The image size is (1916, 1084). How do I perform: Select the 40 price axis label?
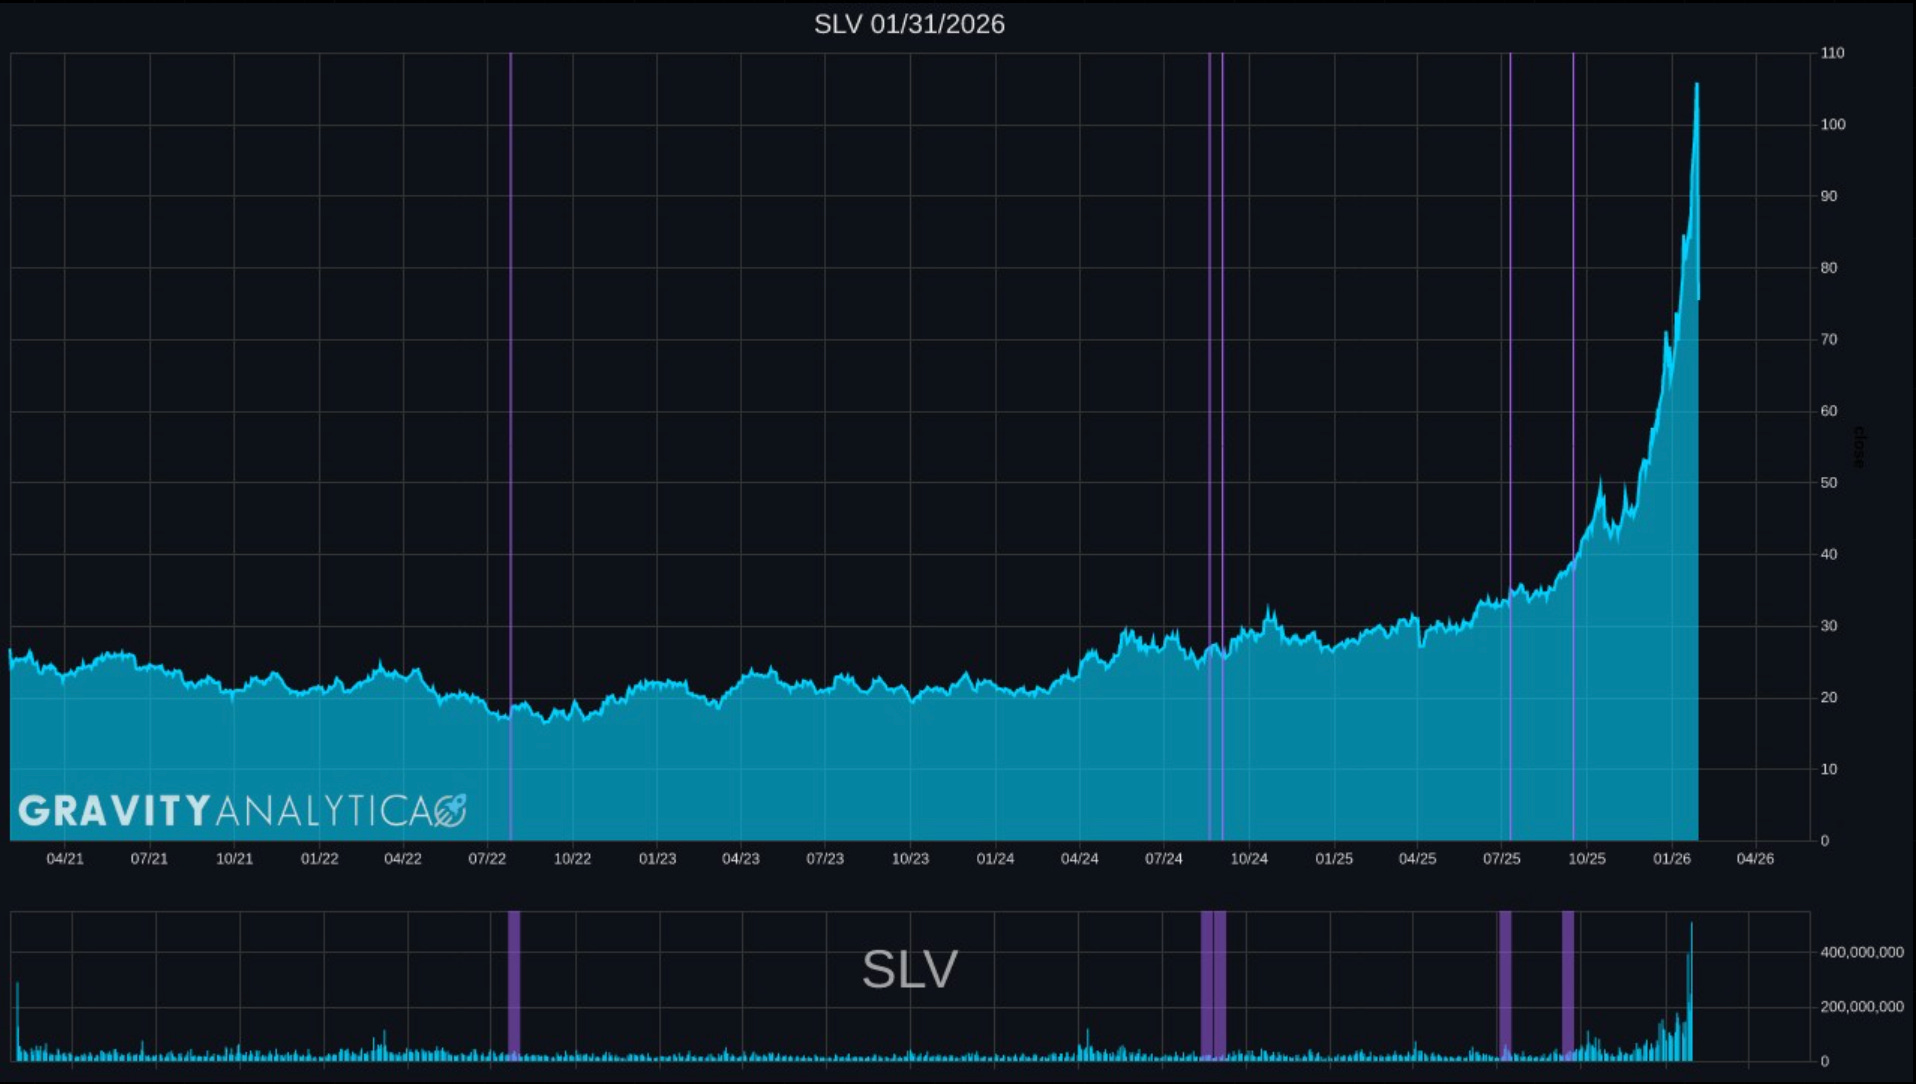point(1829,554)
